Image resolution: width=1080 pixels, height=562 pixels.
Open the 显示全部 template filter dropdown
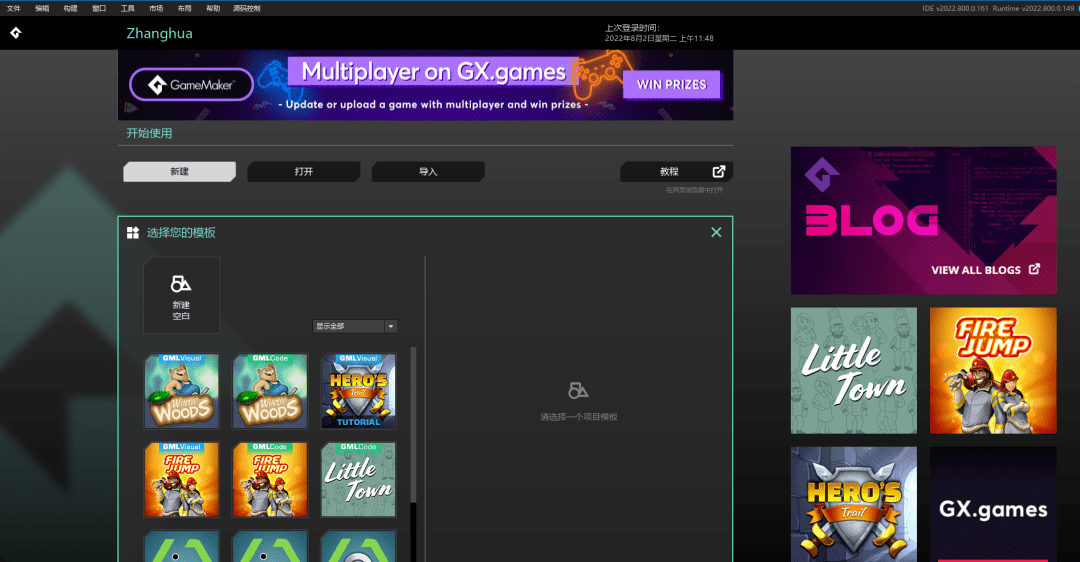click(x=349, y=326)
